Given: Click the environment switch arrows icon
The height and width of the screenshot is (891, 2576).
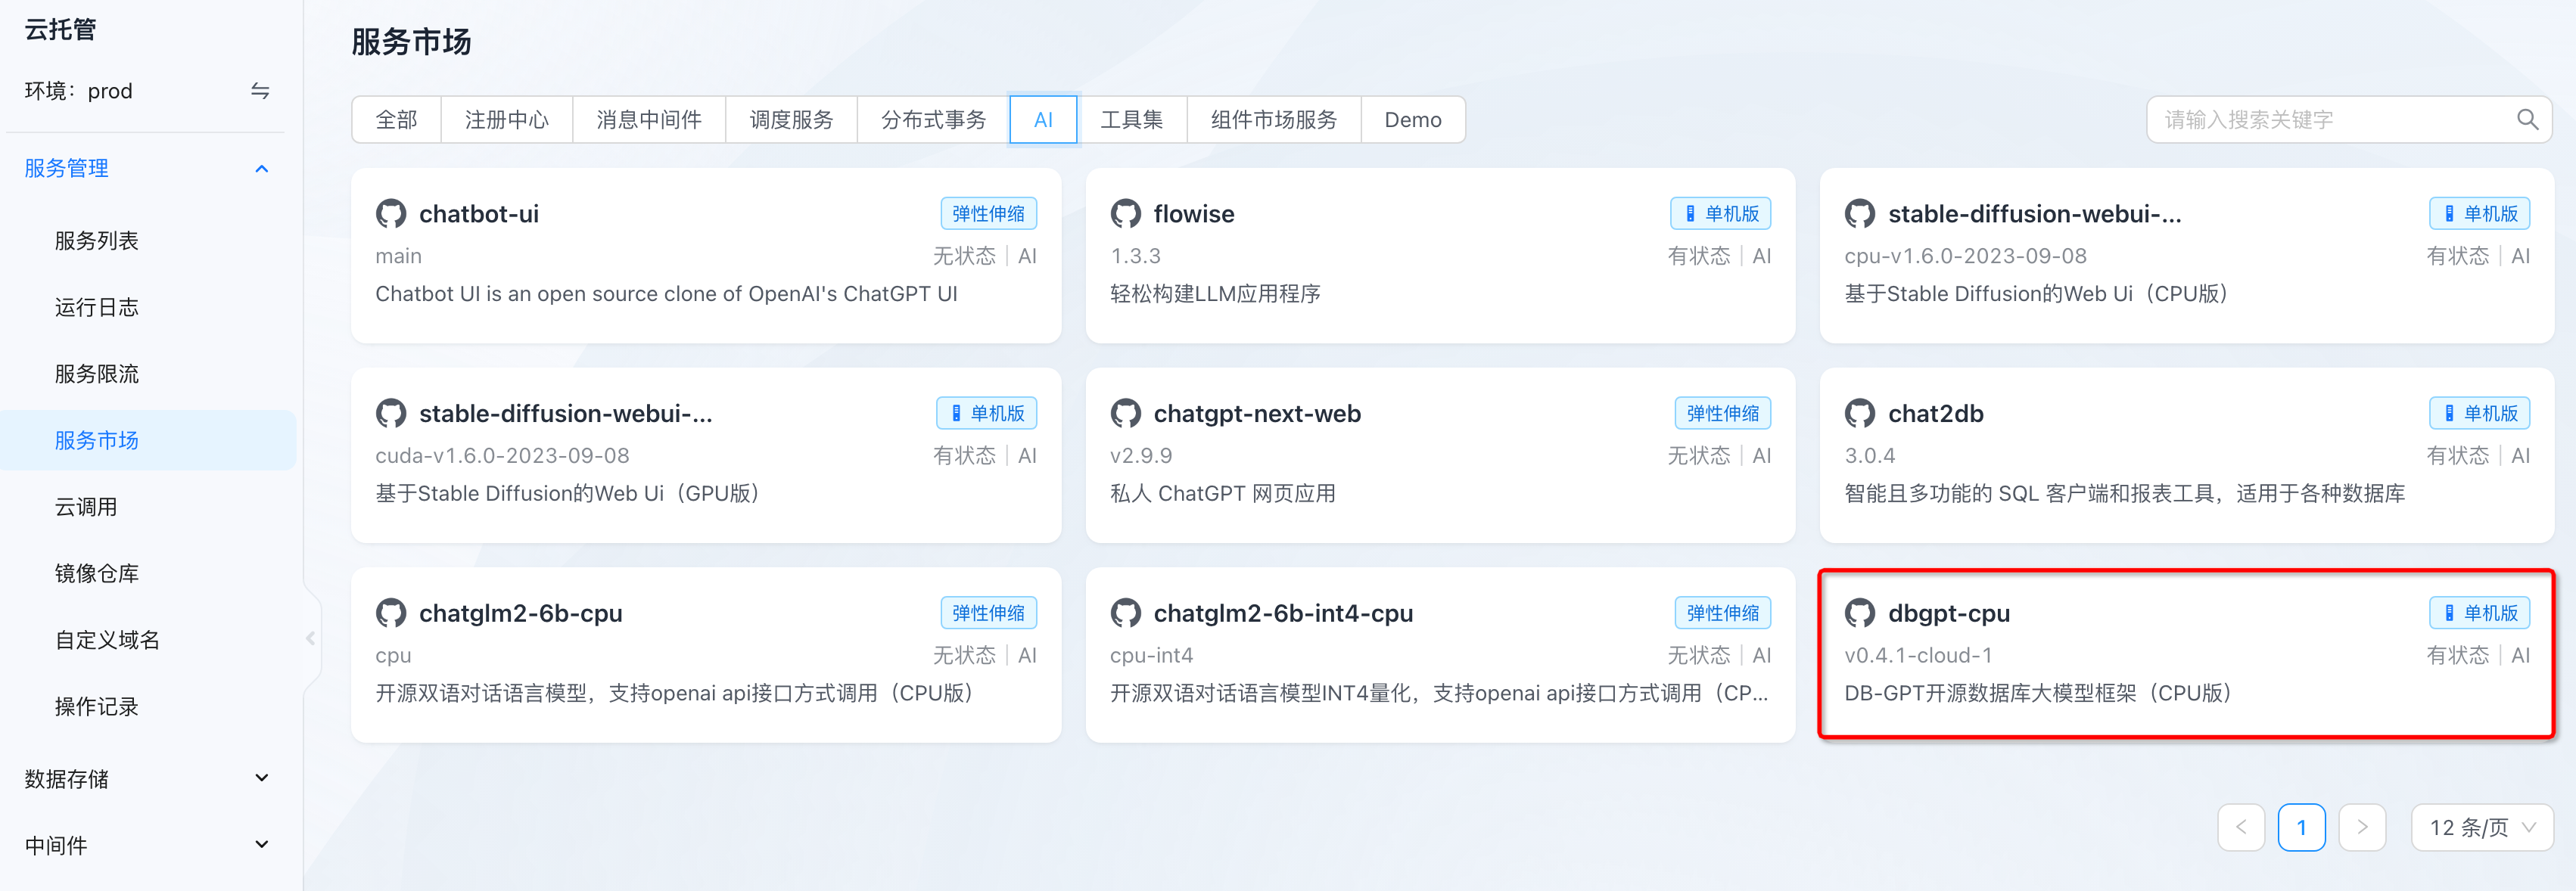Looking at the screenshot, I should tap(260, 91).
